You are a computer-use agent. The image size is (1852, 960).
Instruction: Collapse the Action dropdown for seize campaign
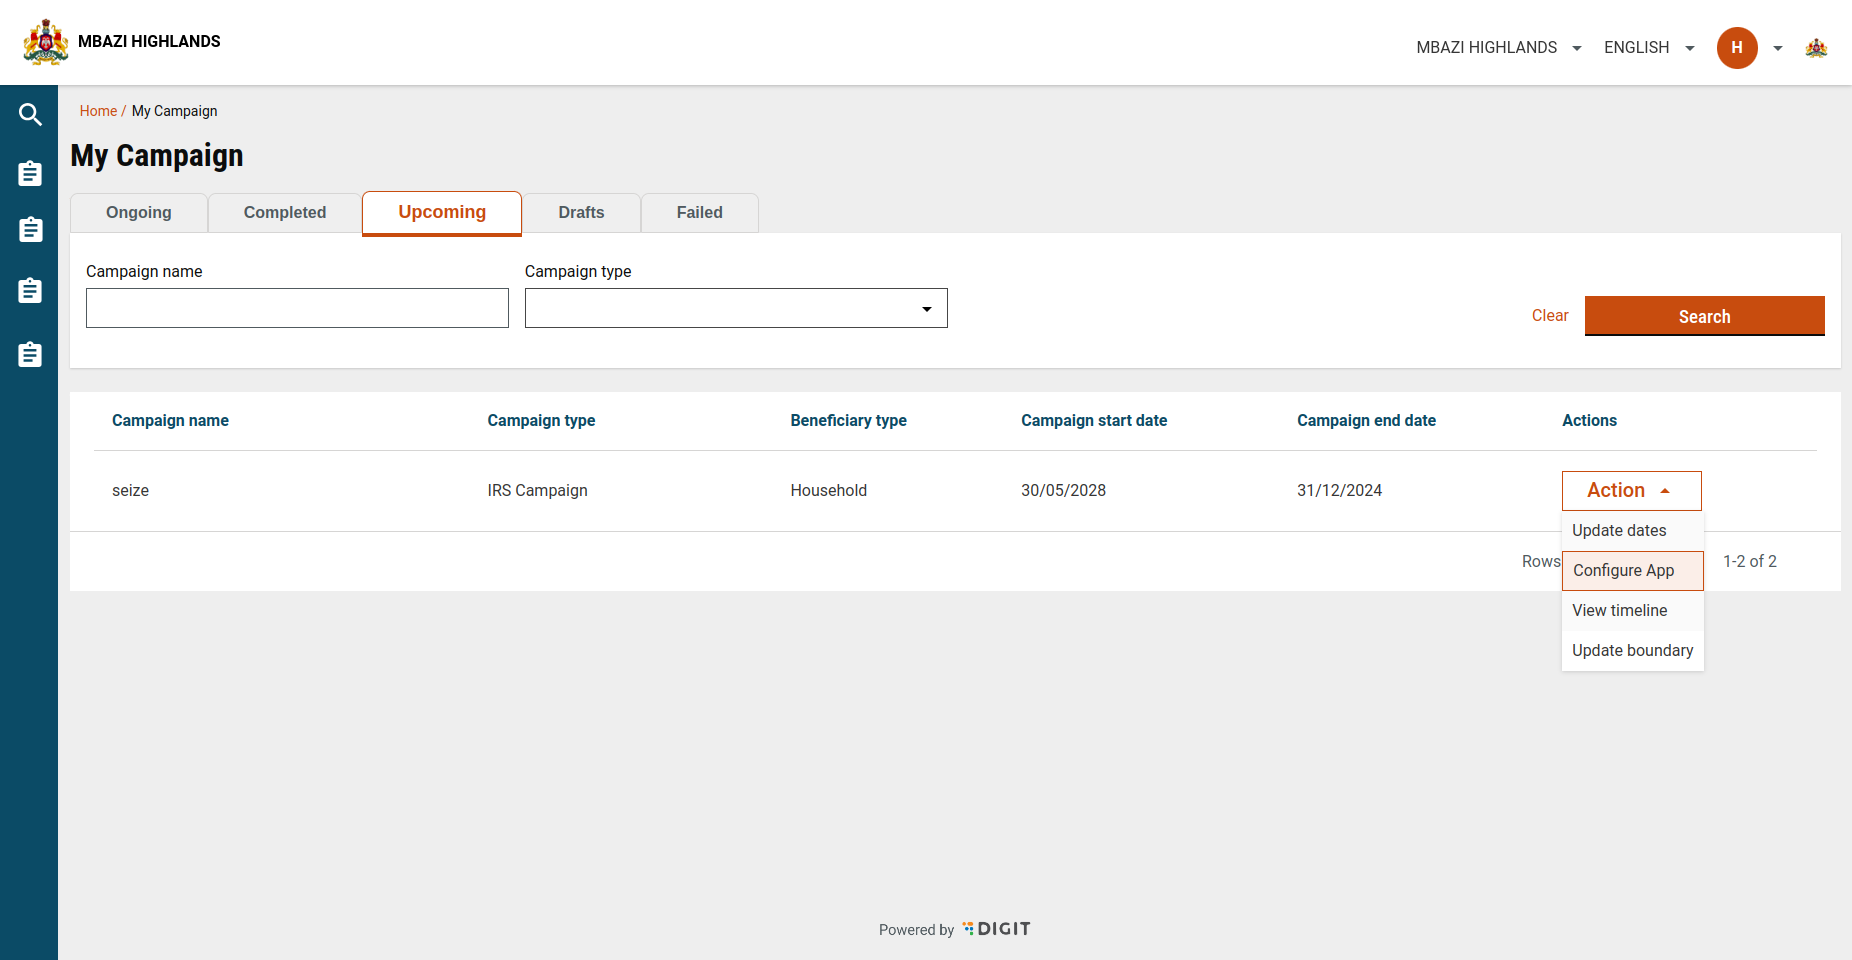1631,491
